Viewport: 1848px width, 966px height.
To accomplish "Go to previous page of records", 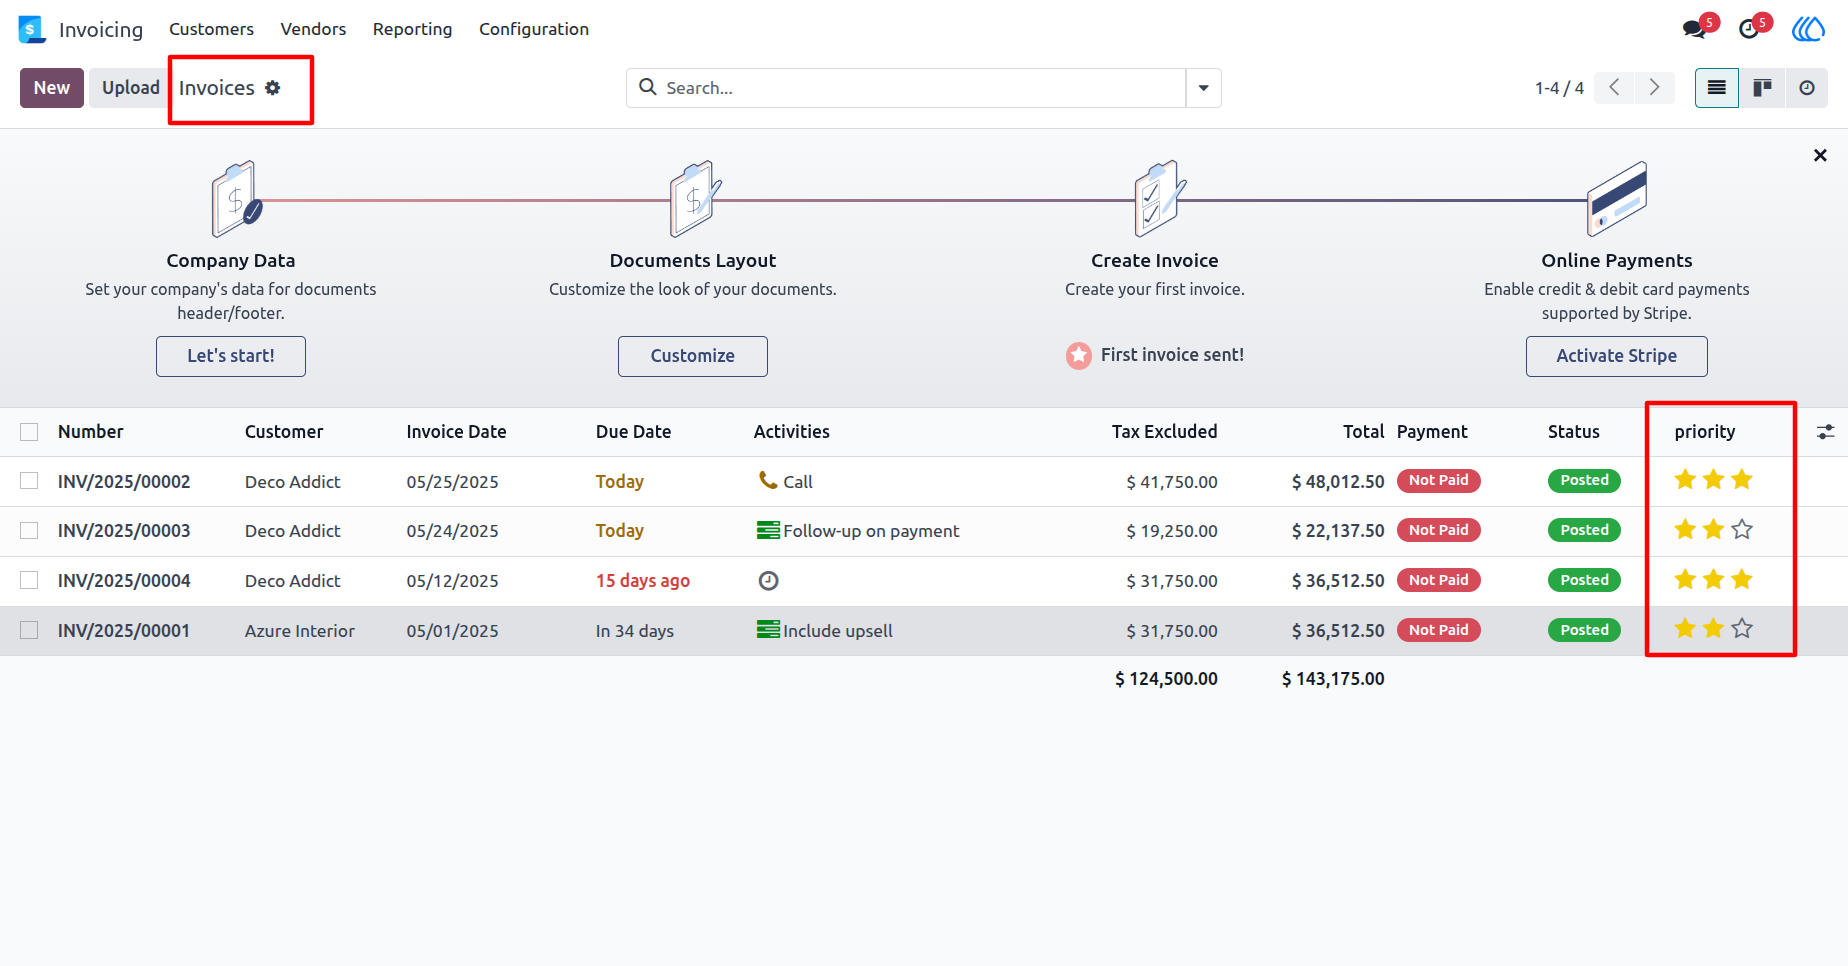I will click(x=1614, y=88).
